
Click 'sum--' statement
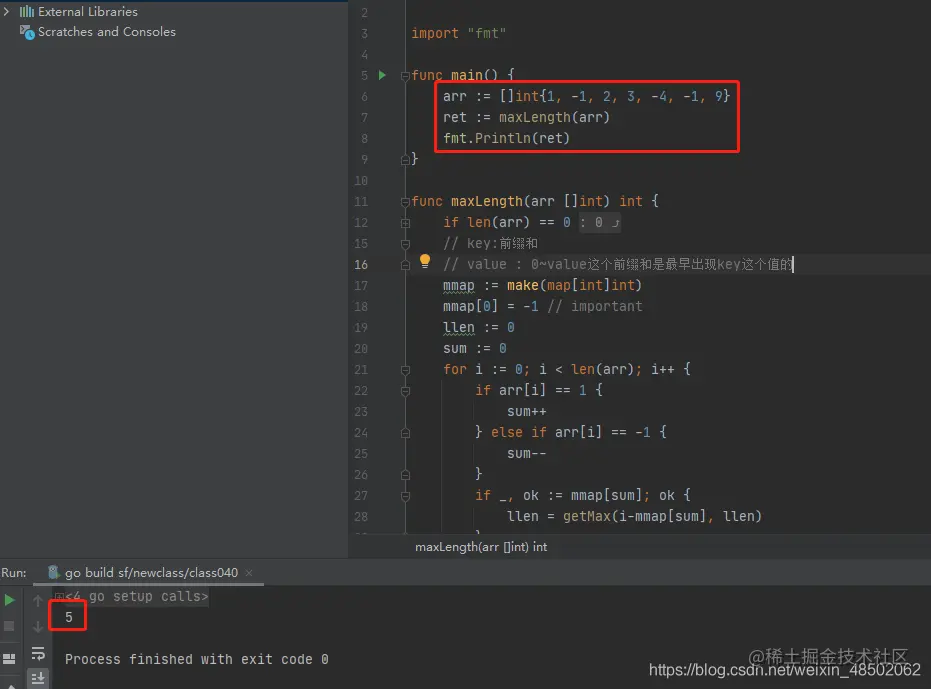pyautogui.click(x=527, y=453)
